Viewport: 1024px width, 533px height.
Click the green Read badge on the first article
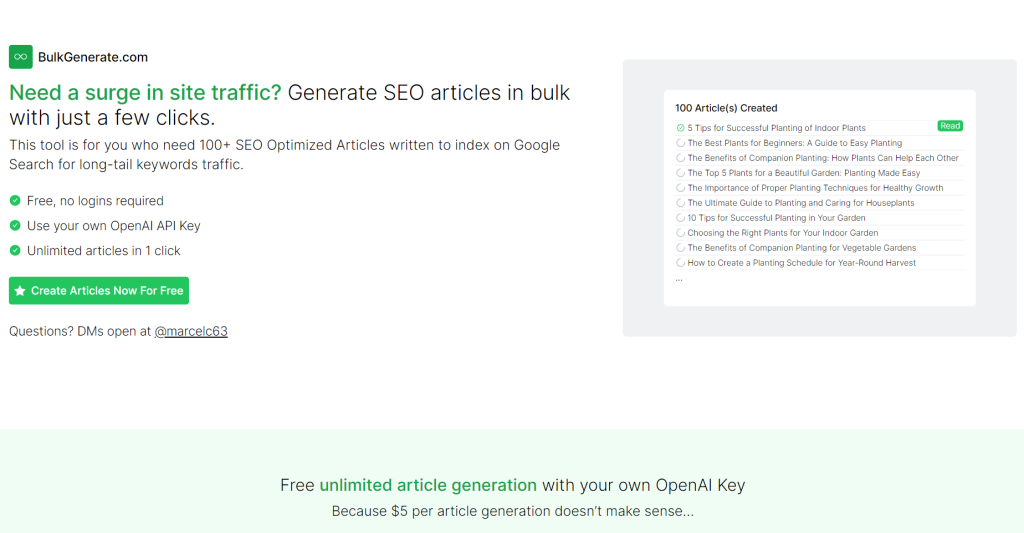[x=950, y=126]
